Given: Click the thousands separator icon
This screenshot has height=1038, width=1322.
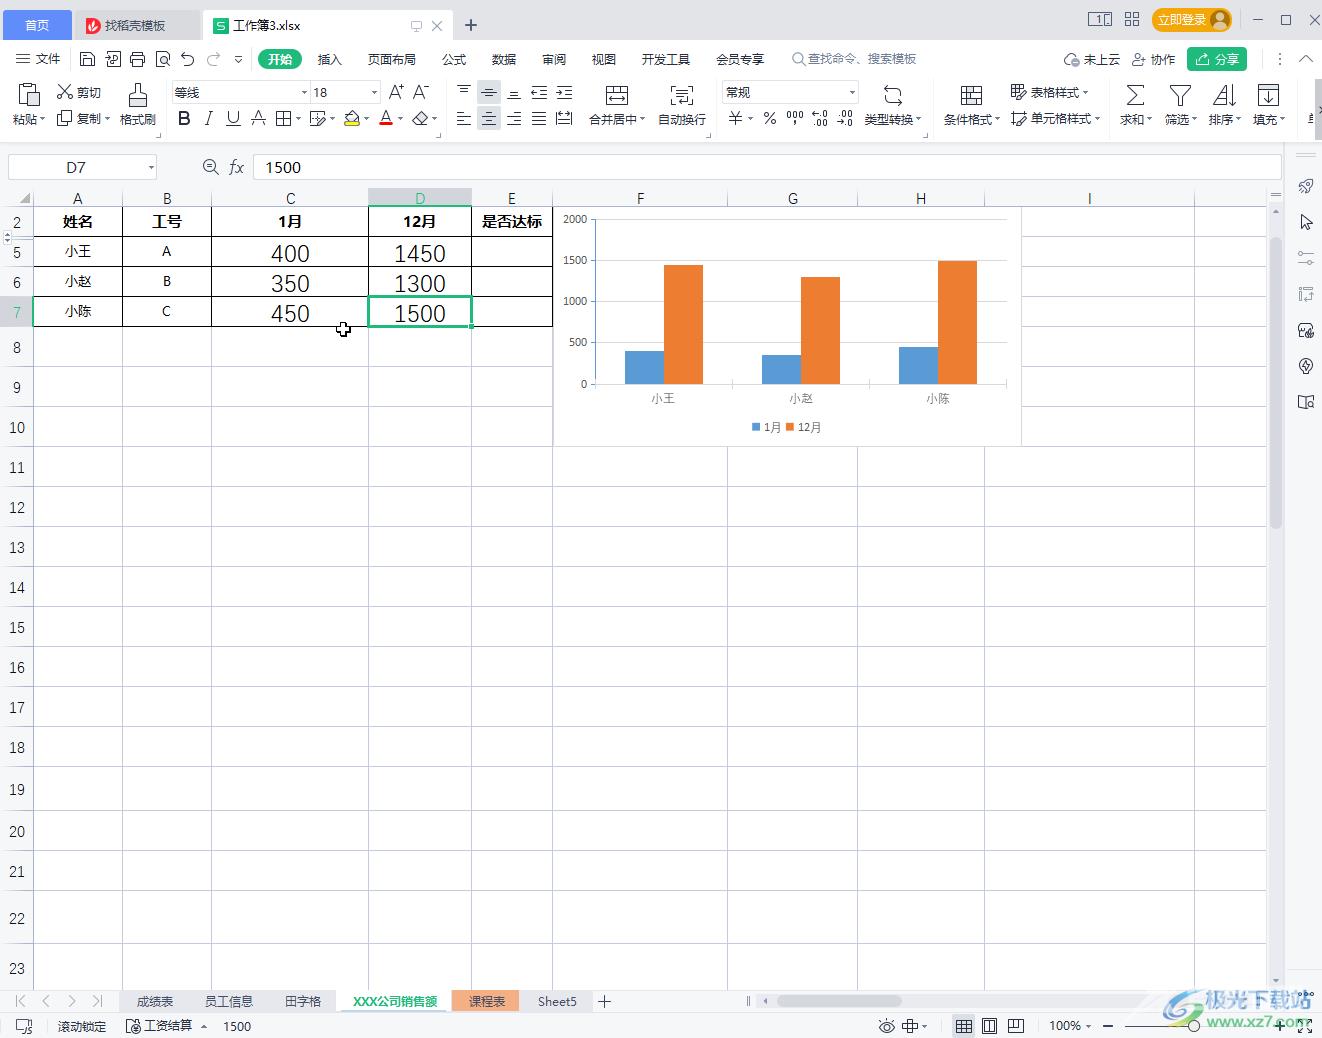Looking at the screenshot, I should (x=795, y=119).
